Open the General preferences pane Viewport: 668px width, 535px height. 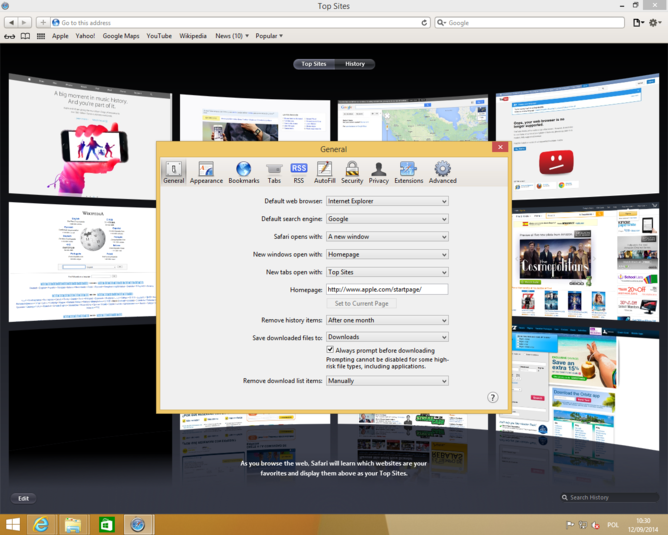174,173
